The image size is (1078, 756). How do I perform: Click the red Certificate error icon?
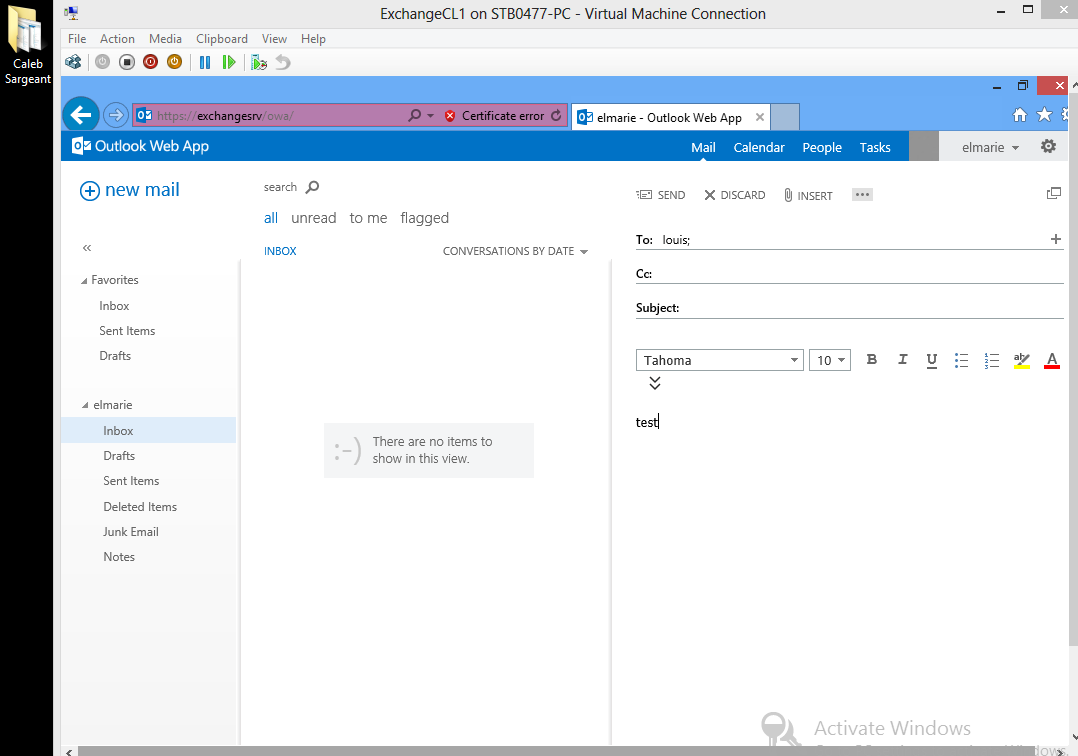click(x=450, y=115)
